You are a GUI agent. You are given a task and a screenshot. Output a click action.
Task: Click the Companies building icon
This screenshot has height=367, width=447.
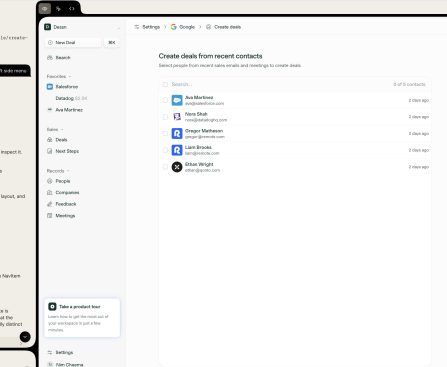click(x=50, y=193)
